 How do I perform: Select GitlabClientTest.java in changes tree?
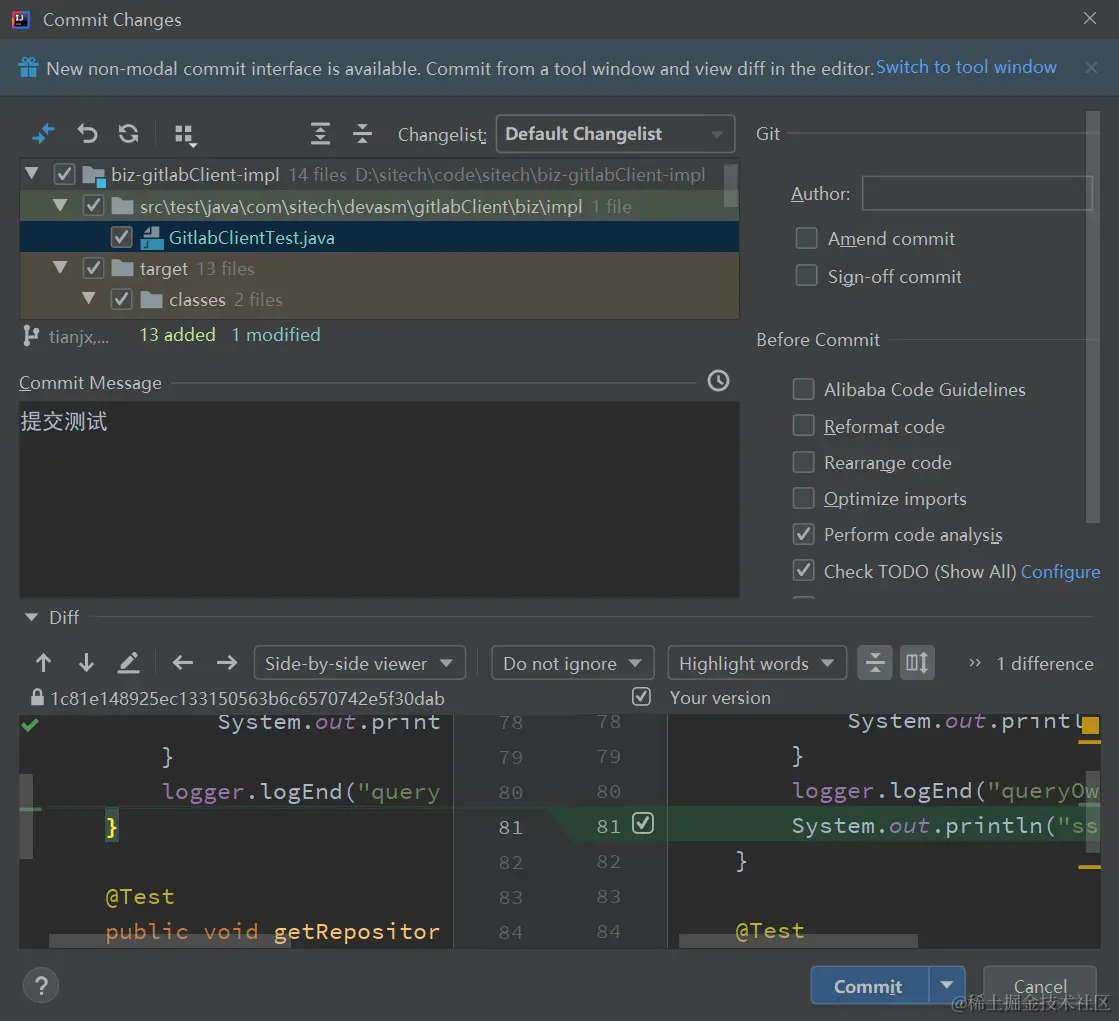pos(379,237)
